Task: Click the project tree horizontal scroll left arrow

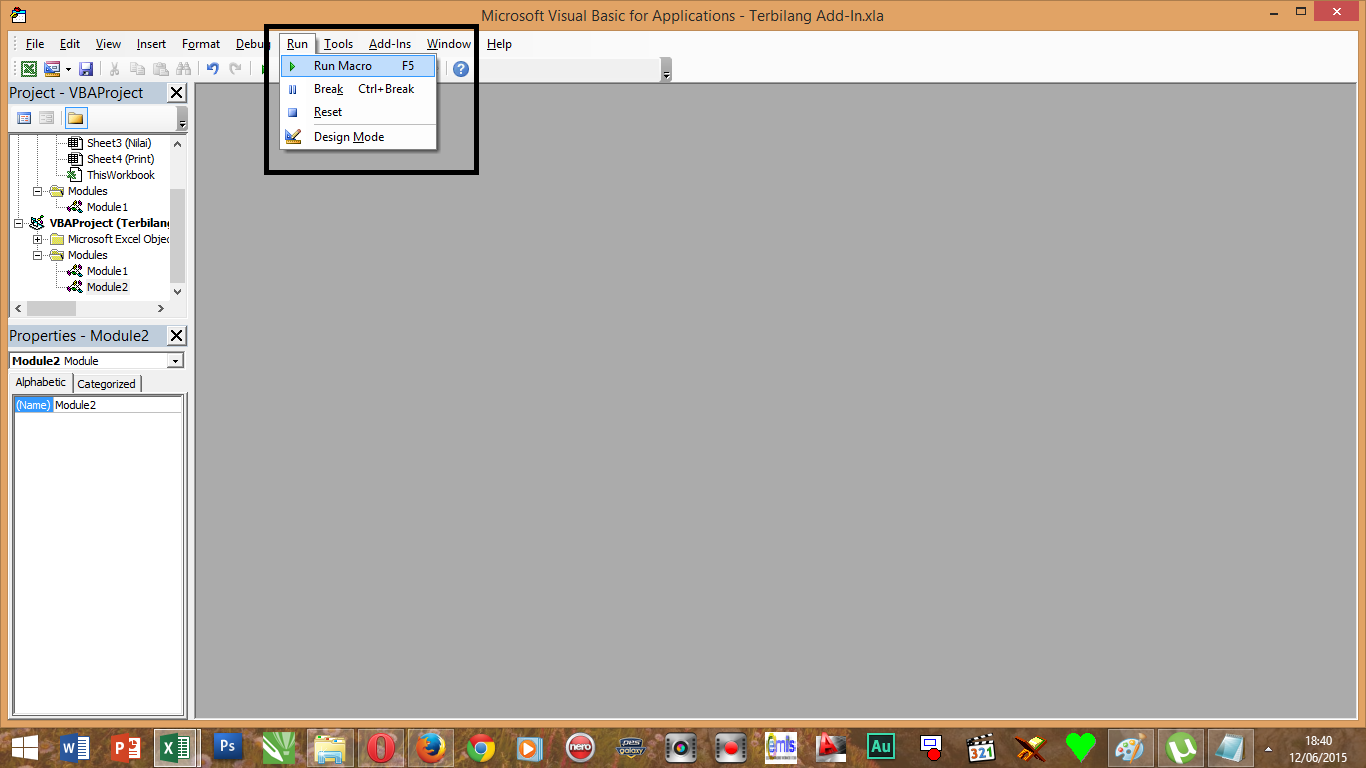Action: pyautogui.click(x=18, y=309)
